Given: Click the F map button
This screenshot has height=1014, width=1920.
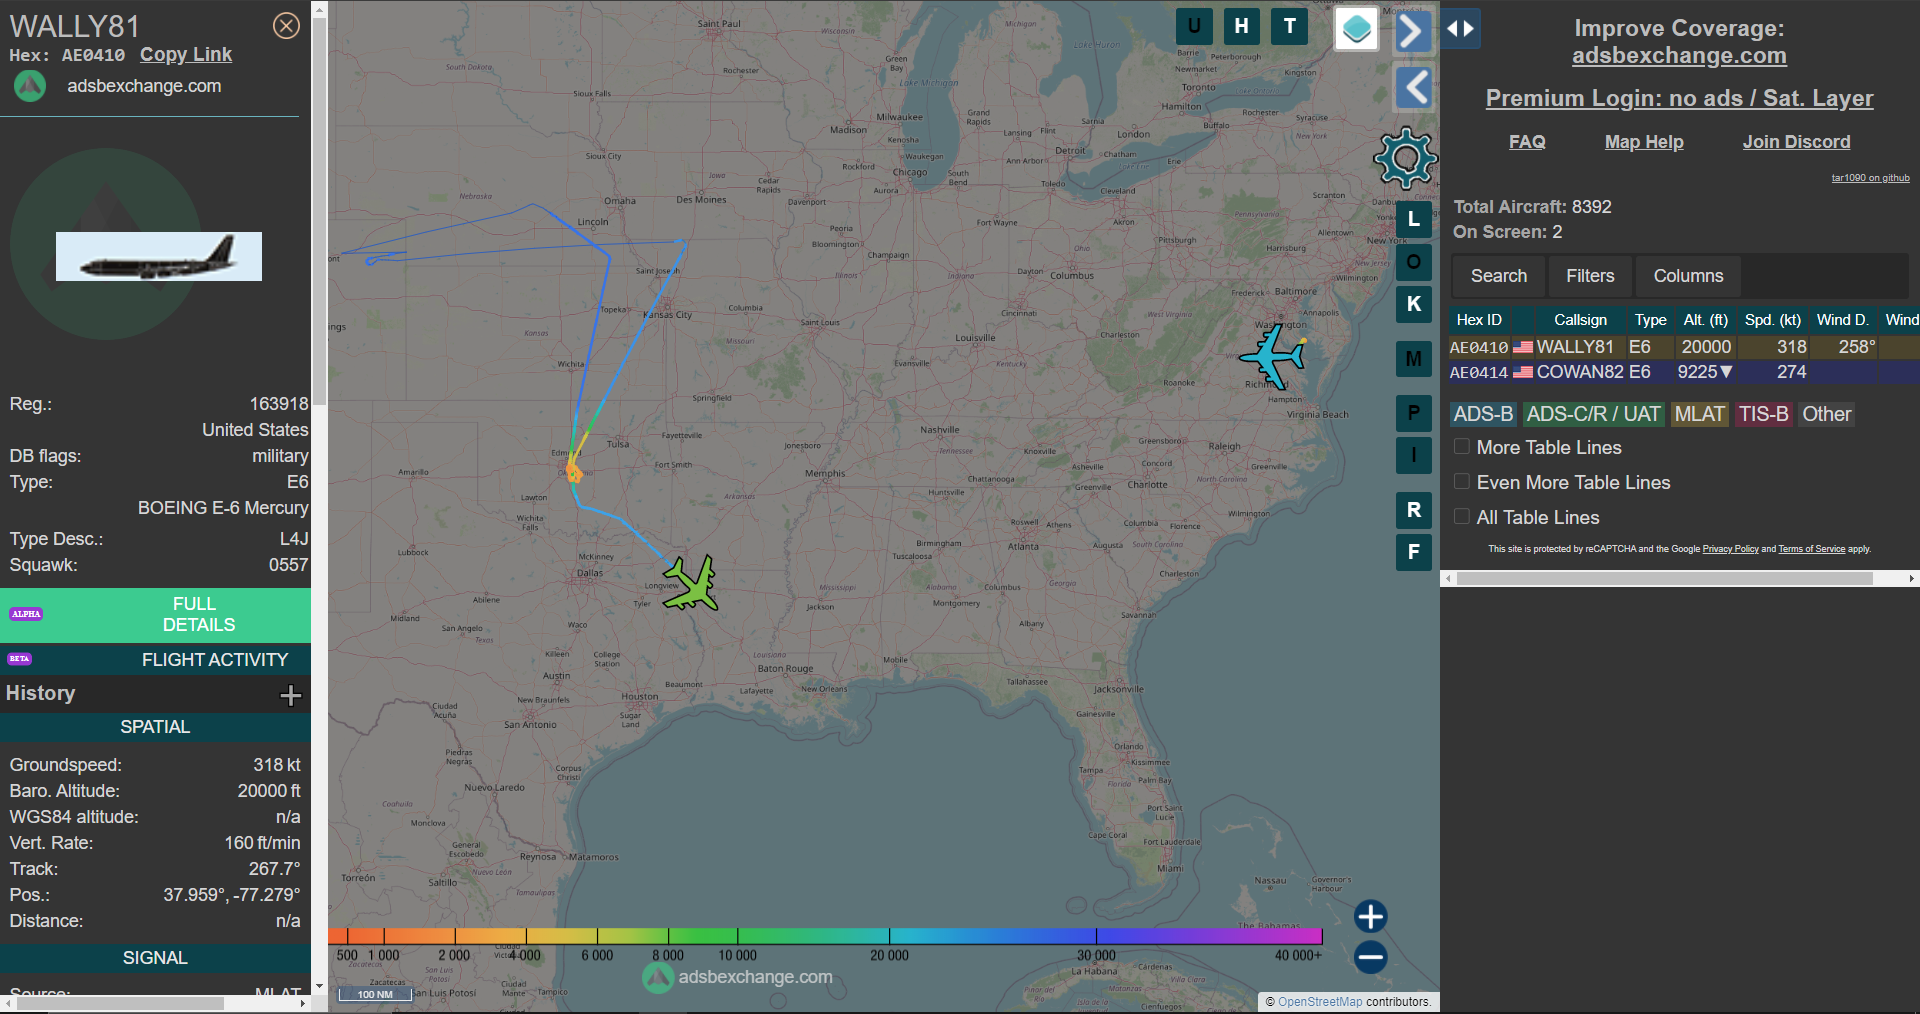Looking at the screenshot, I should 1414,552.
